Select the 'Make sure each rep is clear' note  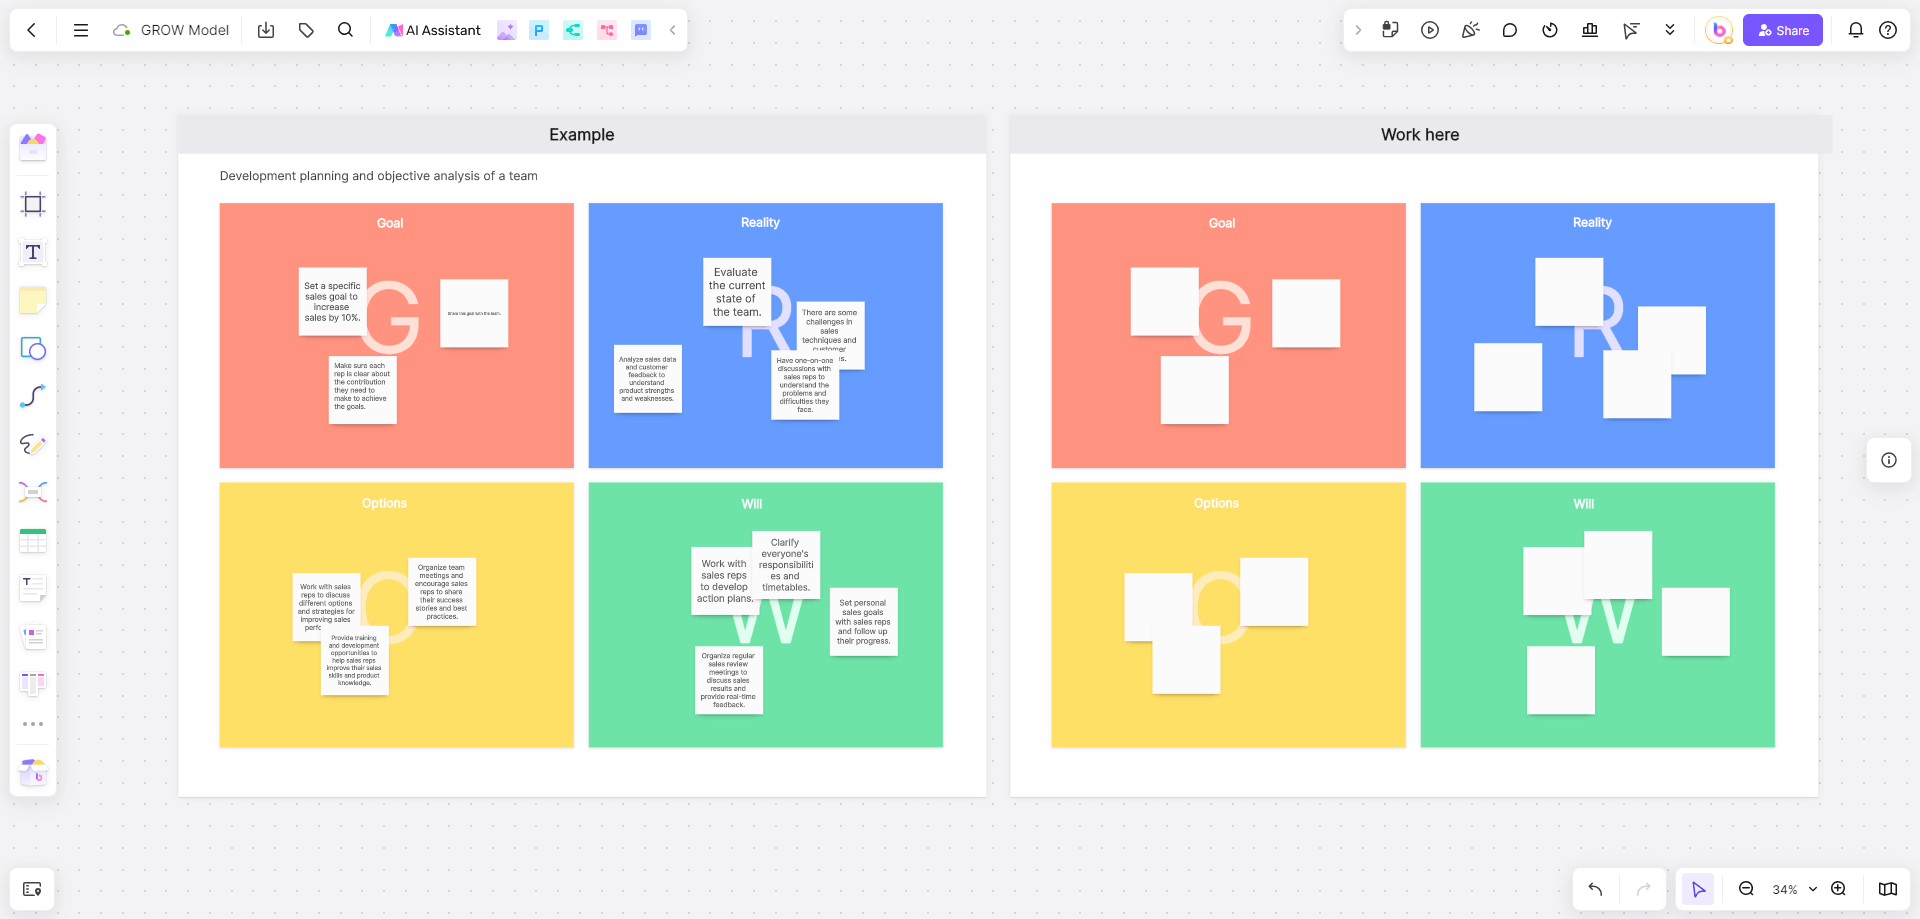(363, 389)
